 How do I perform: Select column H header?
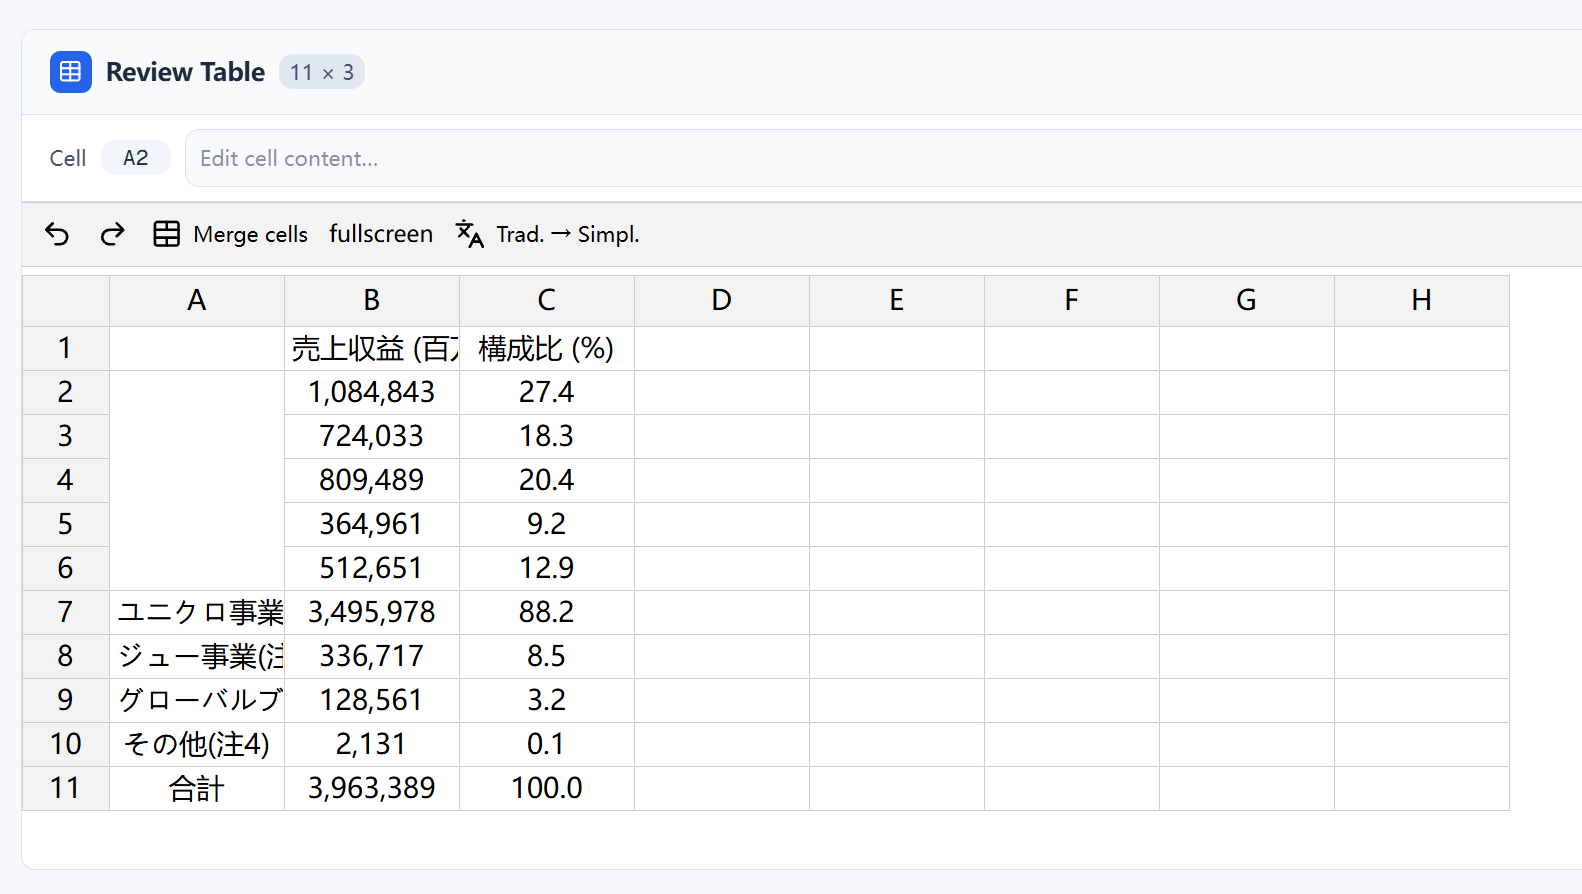[x=1422, y=301]
